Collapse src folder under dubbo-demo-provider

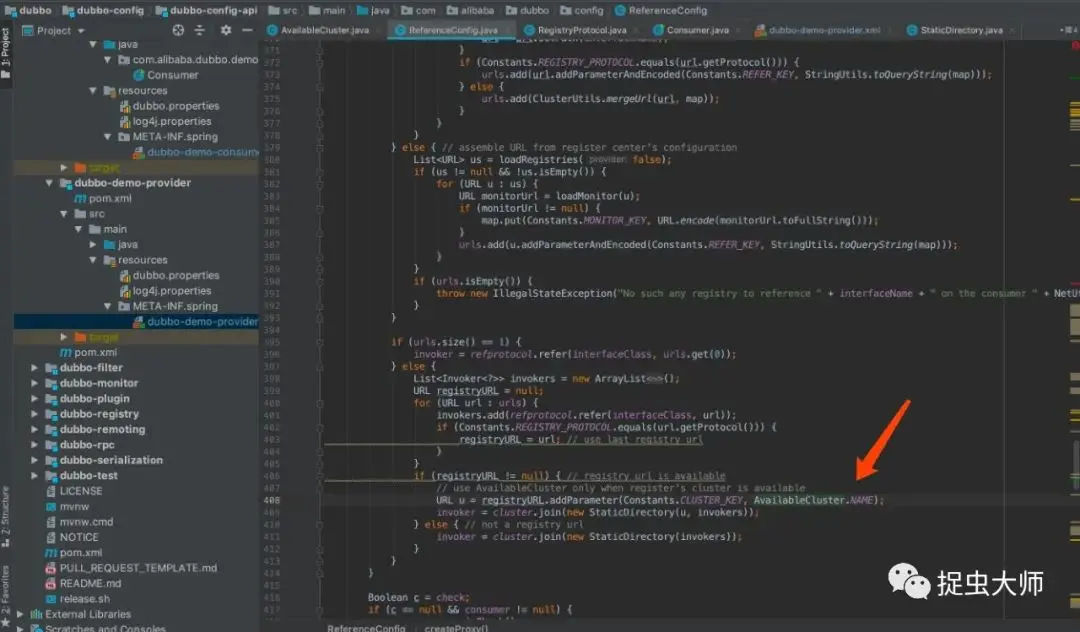(x=64, y=214)
